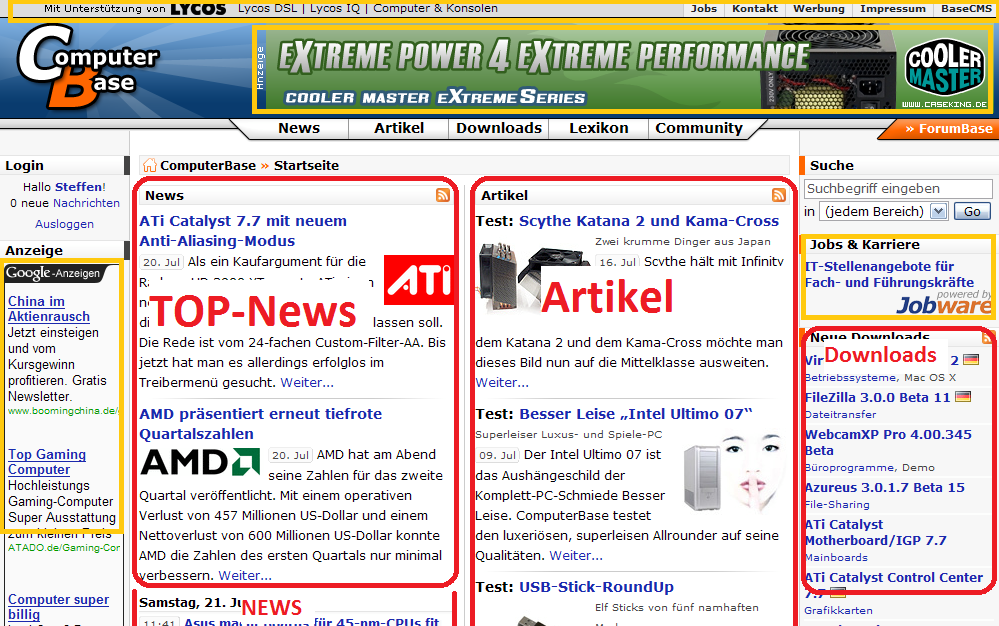
Task: Open the search area dropdown
Action: [883, 211]
